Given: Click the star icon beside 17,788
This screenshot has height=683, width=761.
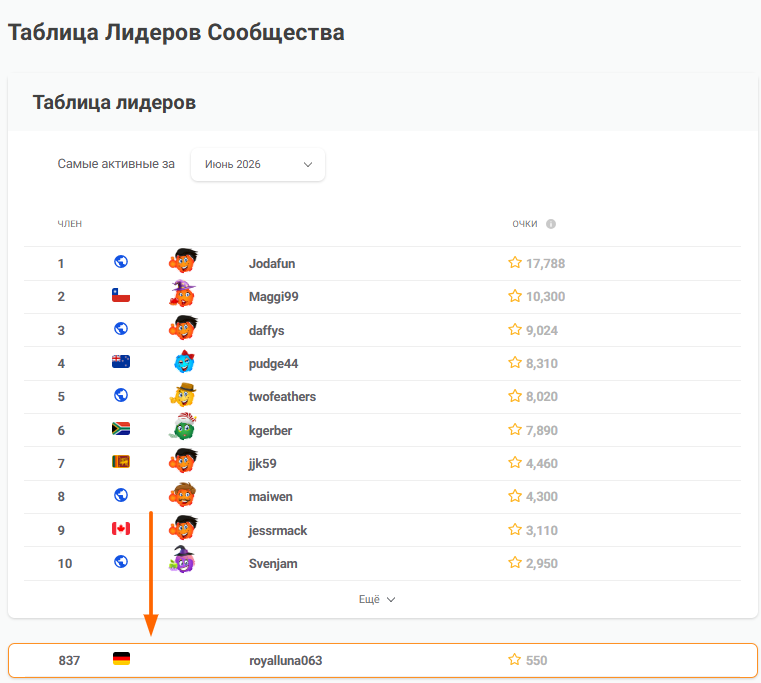Looking at the screenshot, I should pos(515,263).
